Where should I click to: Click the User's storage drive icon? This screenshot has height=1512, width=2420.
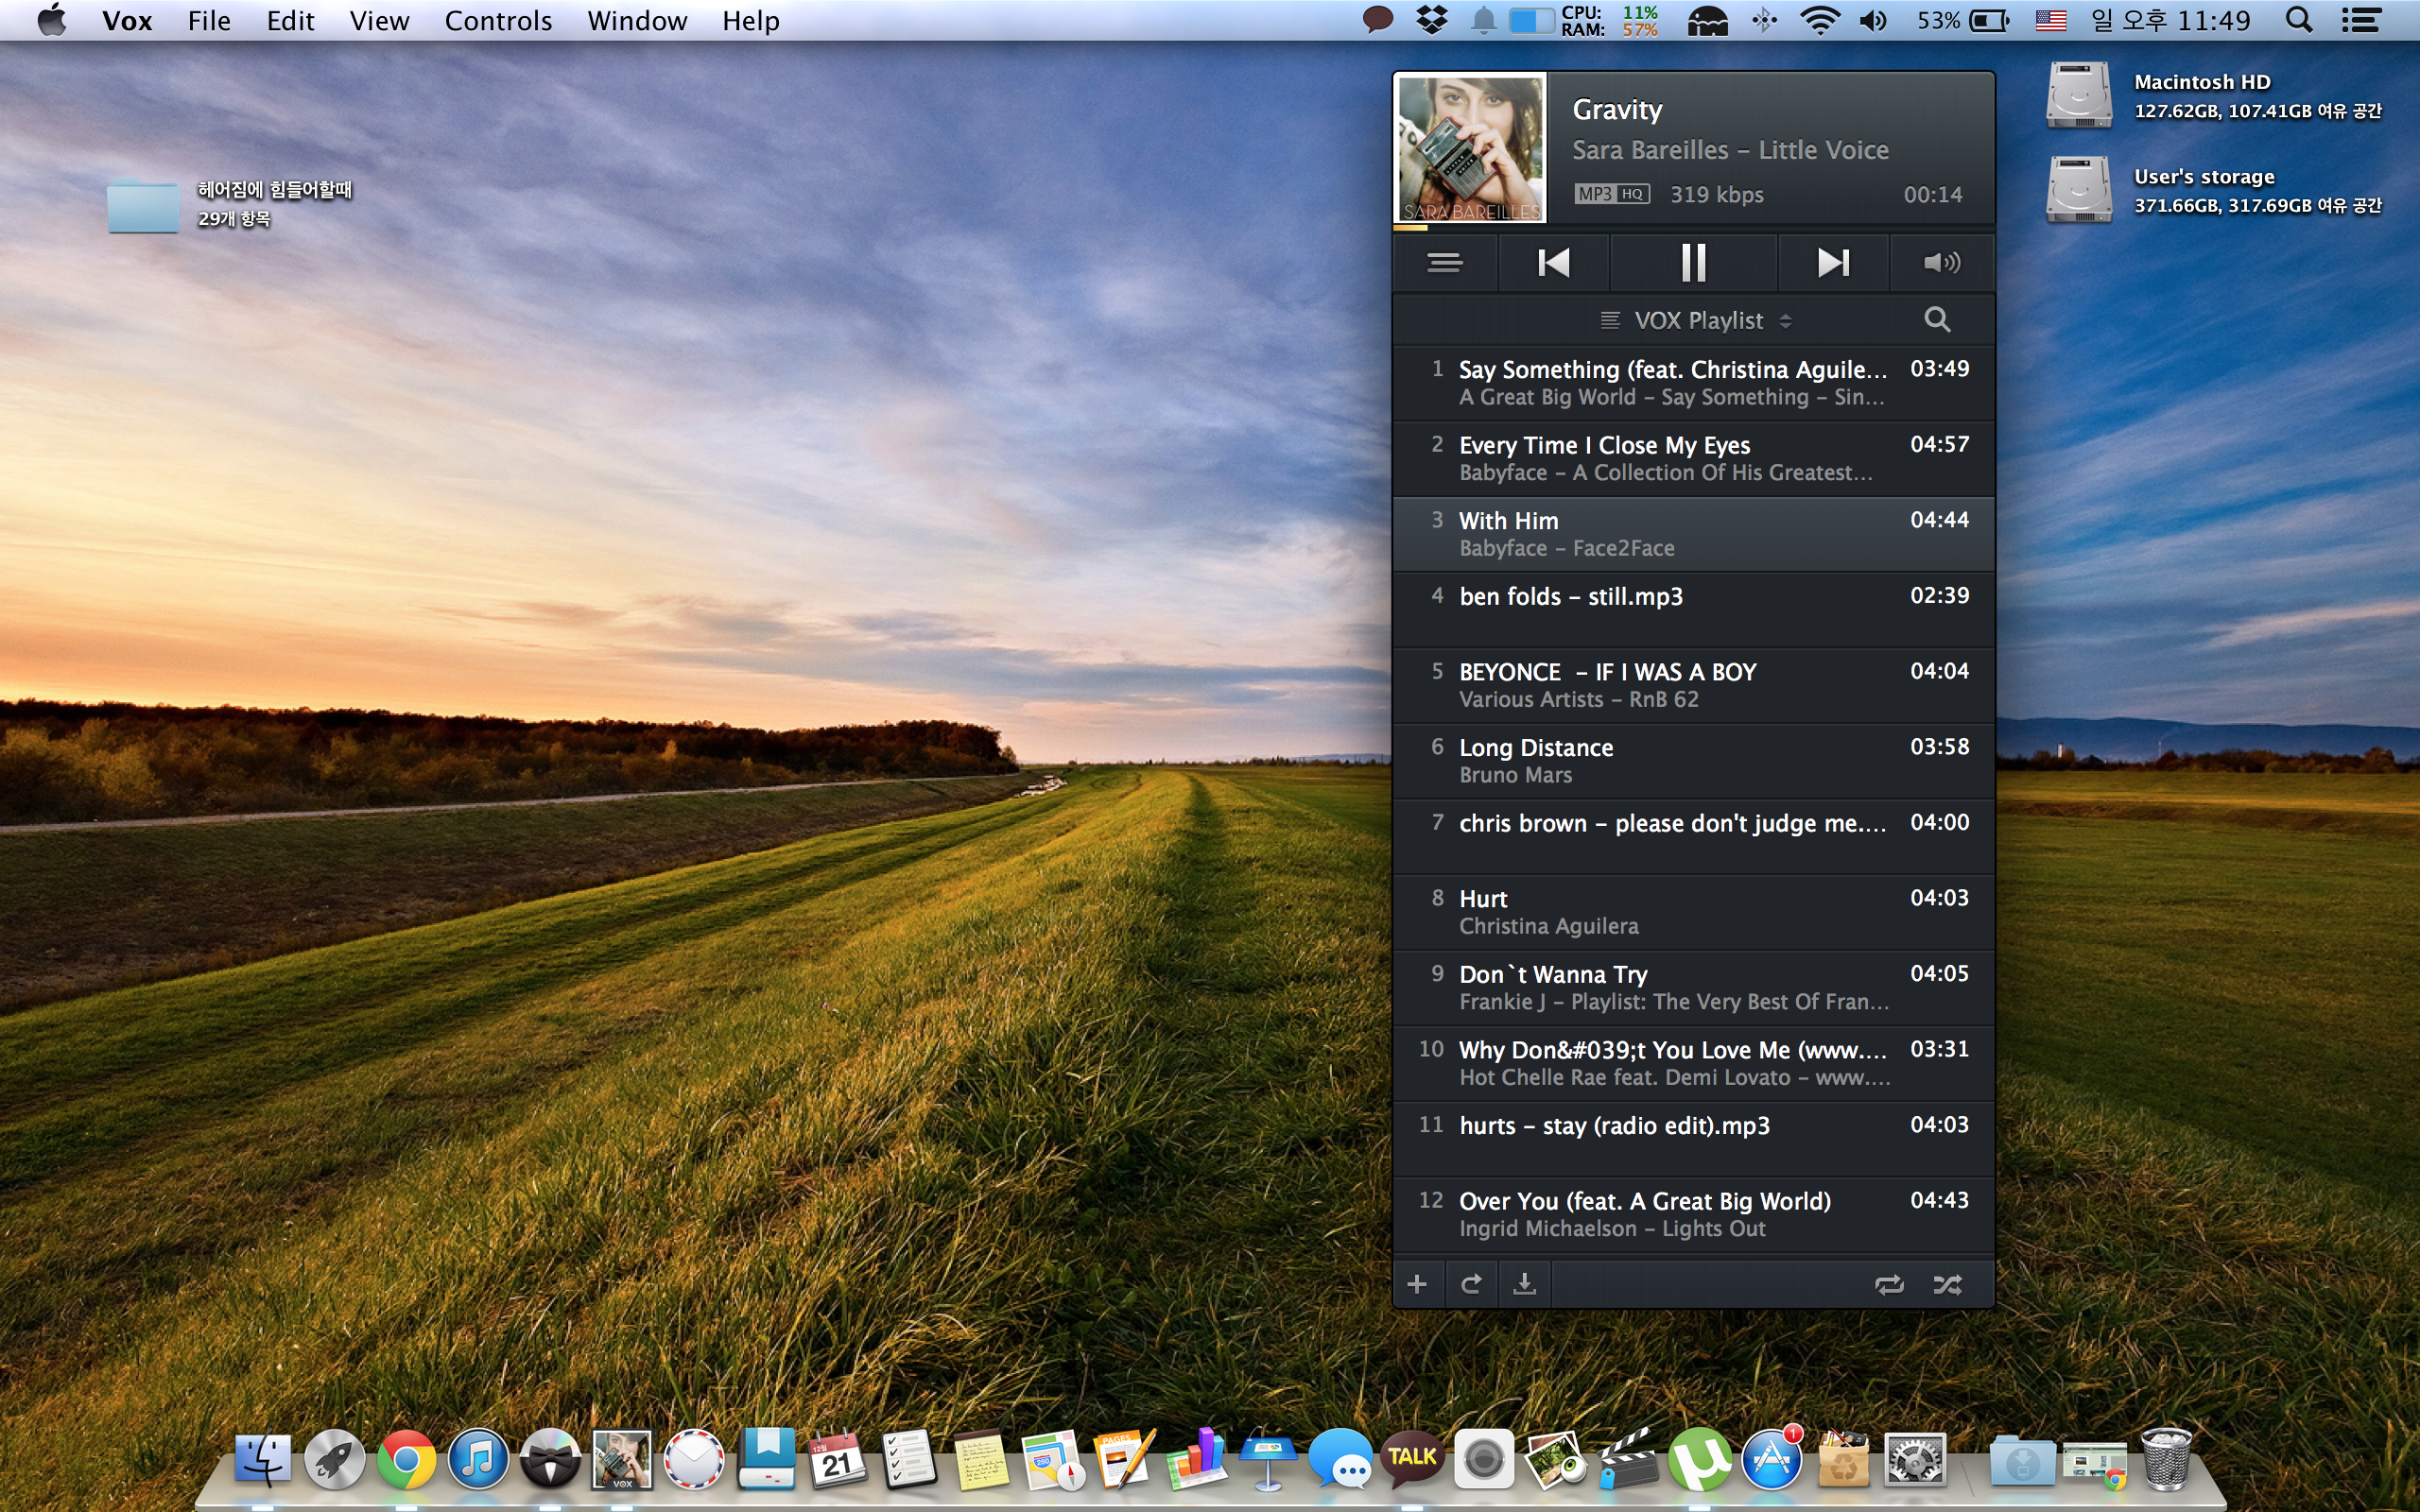coord(2079,190)
